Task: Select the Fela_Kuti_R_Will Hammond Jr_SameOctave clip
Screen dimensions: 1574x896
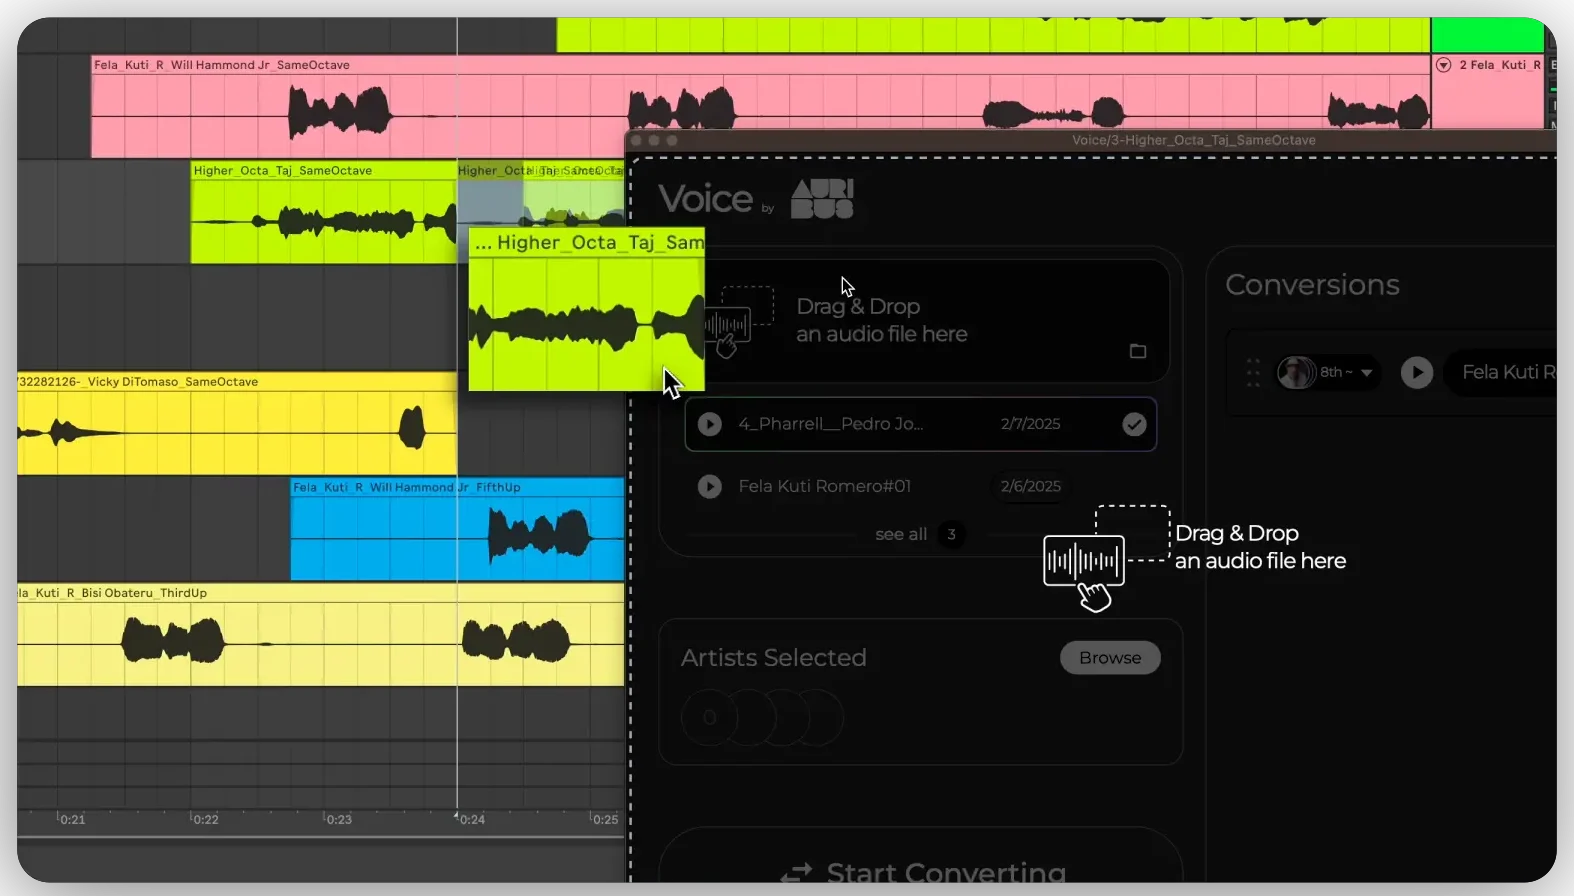Action: click(761, 105)
